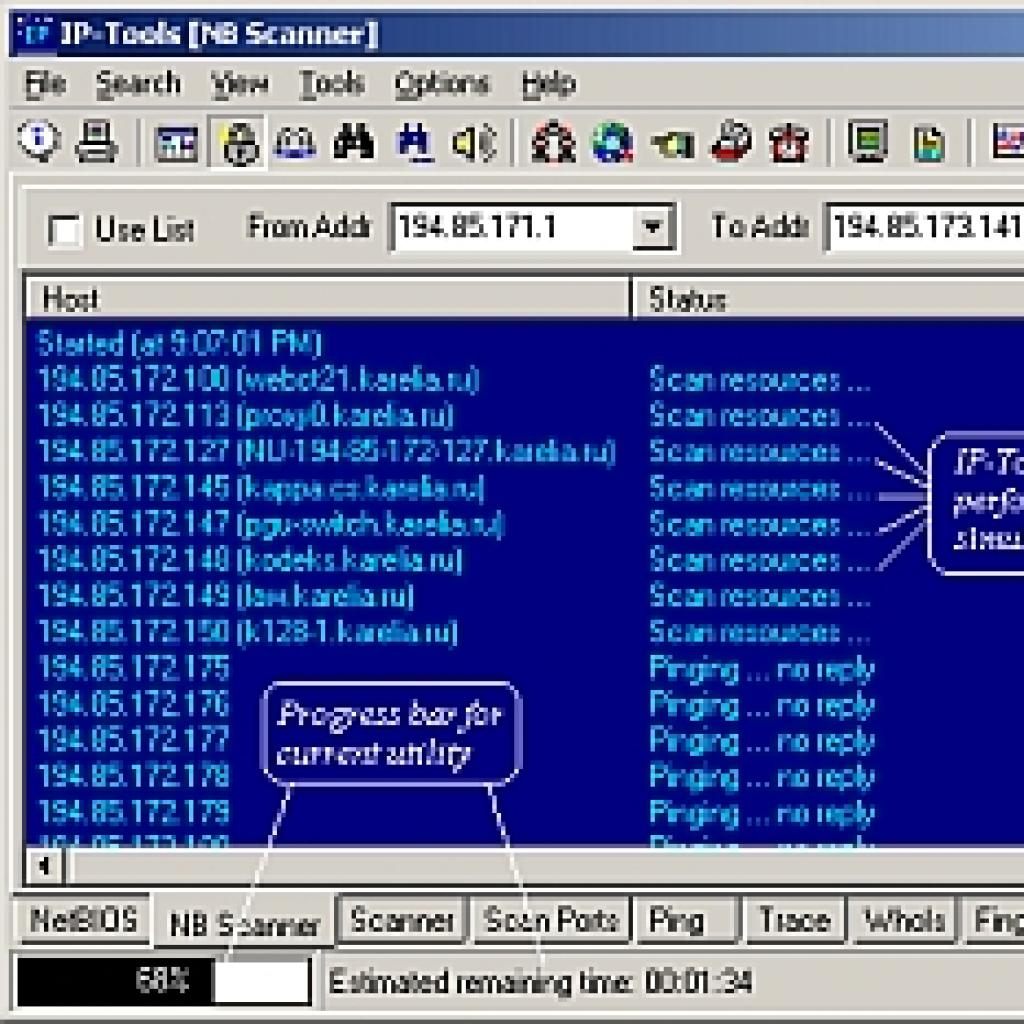Click the IP-Tools title bar application icon

pos(35,32)
